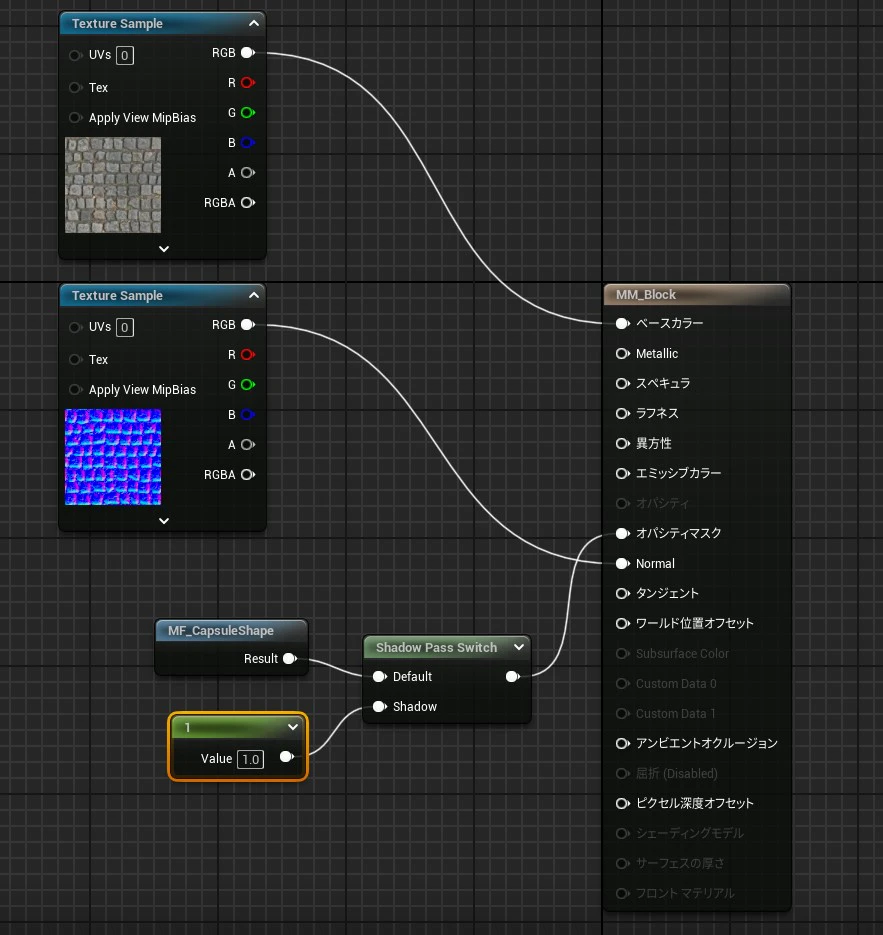Expand the bottom chevron of the cobblestone Texture Sample
The image size is (883, 935).
pos(164,249)
